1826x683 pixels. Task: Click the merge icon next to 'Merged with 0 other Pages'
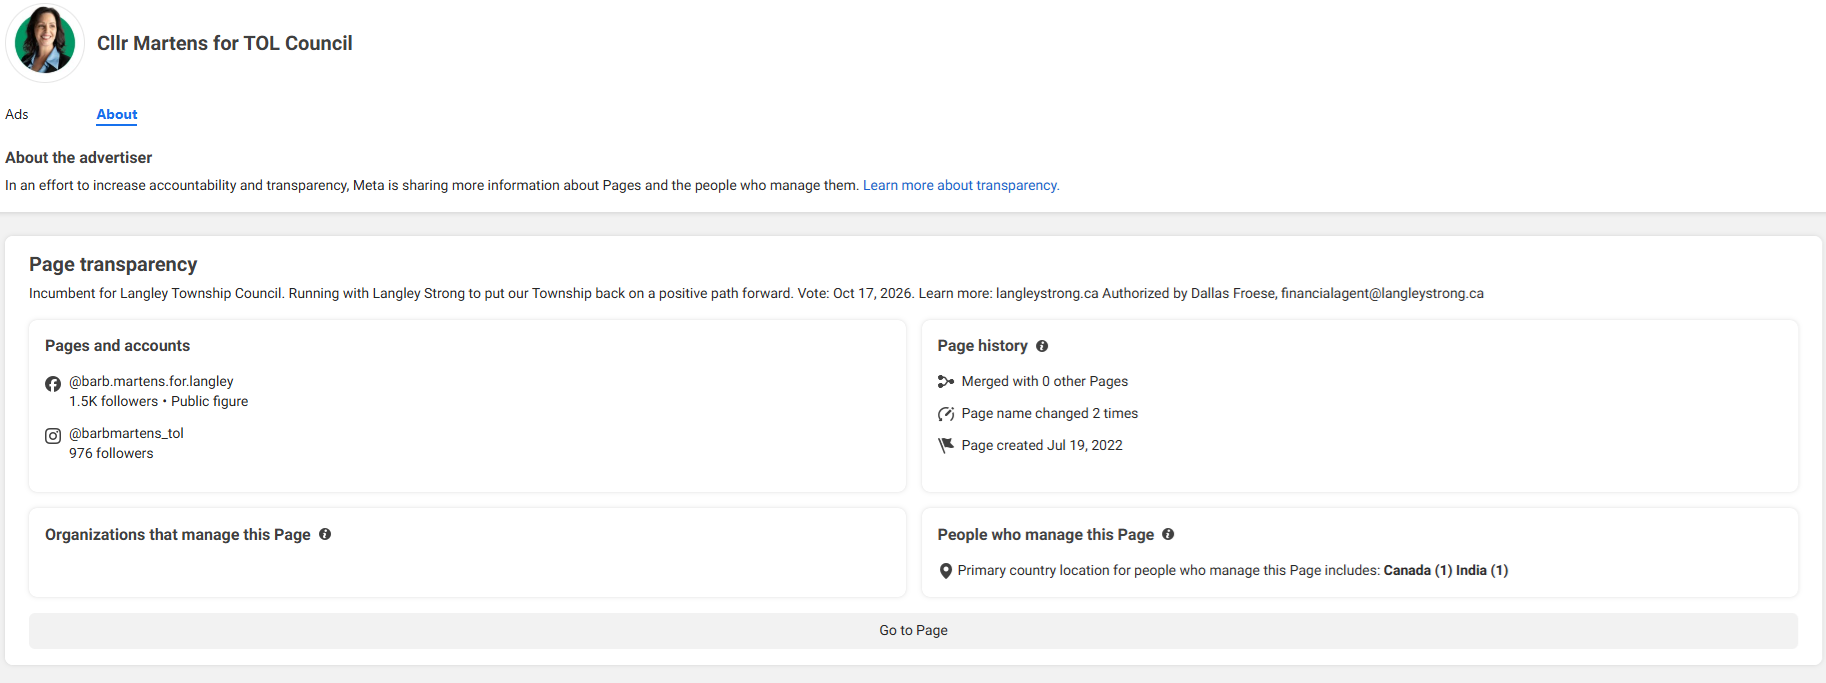946,381
